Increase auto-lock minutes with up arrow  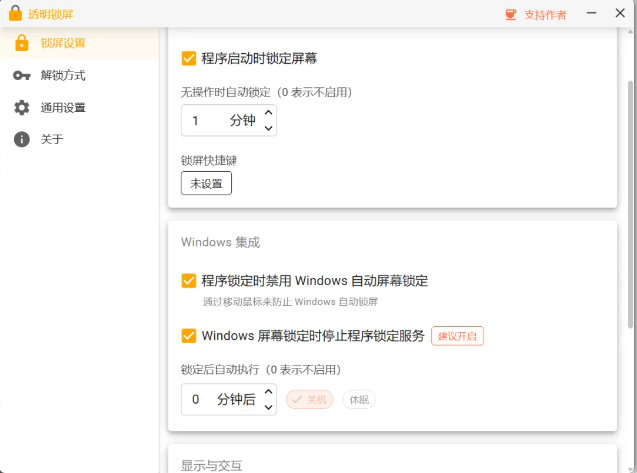pyautogui.click(x=268, y=113)
